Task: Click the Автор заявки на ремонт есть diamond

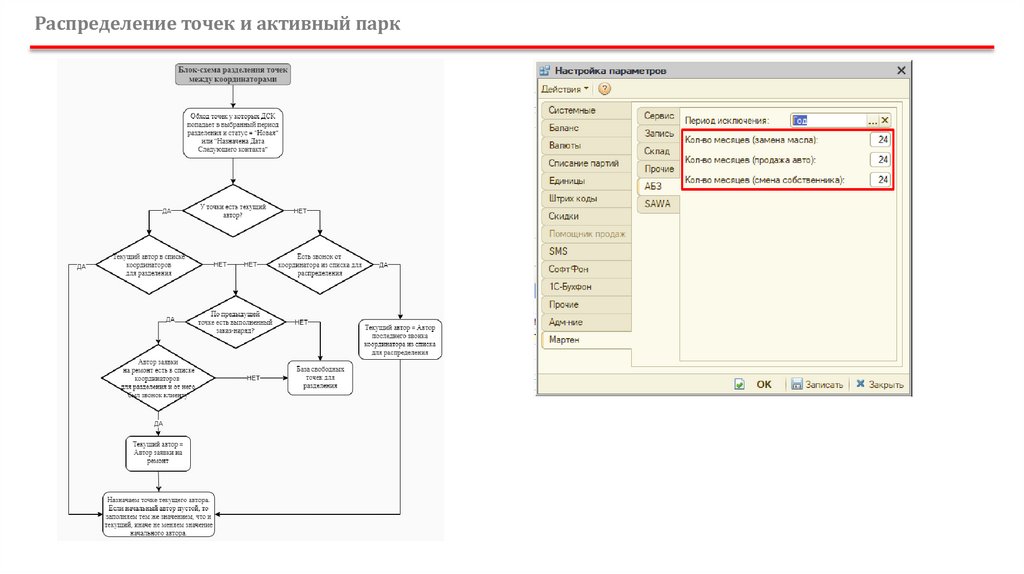Action: (158, 378)
